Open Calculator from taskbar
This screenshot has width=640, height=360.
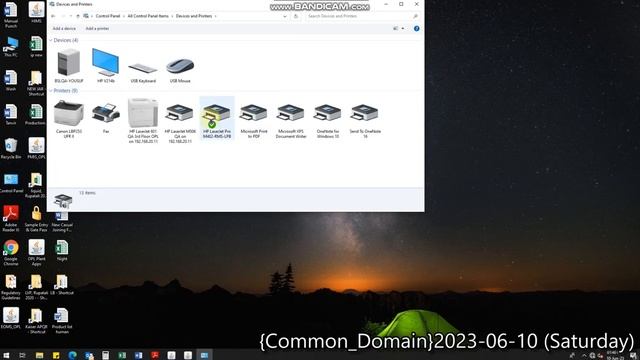pyautogui.click(x=106, y=355)
